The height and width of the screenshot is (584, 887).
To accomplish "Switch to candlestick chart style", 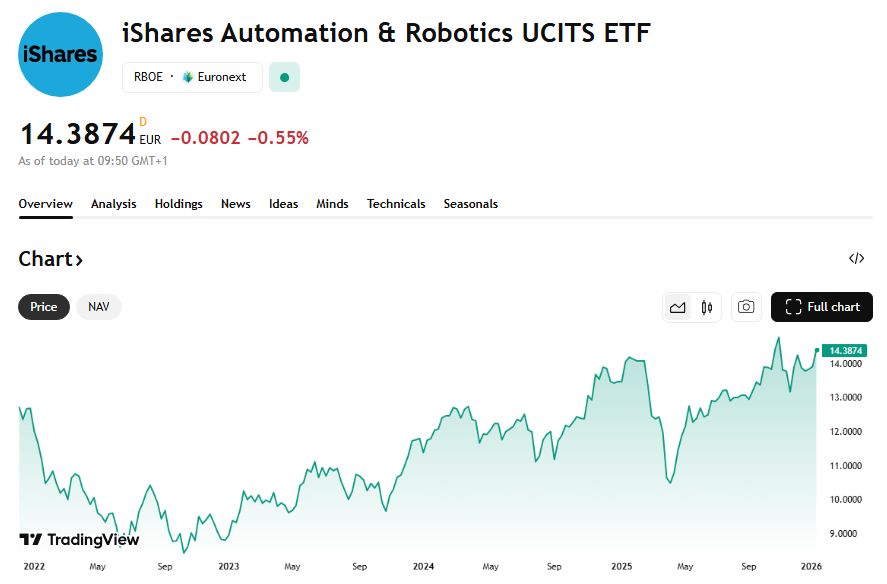I will 707,307.
